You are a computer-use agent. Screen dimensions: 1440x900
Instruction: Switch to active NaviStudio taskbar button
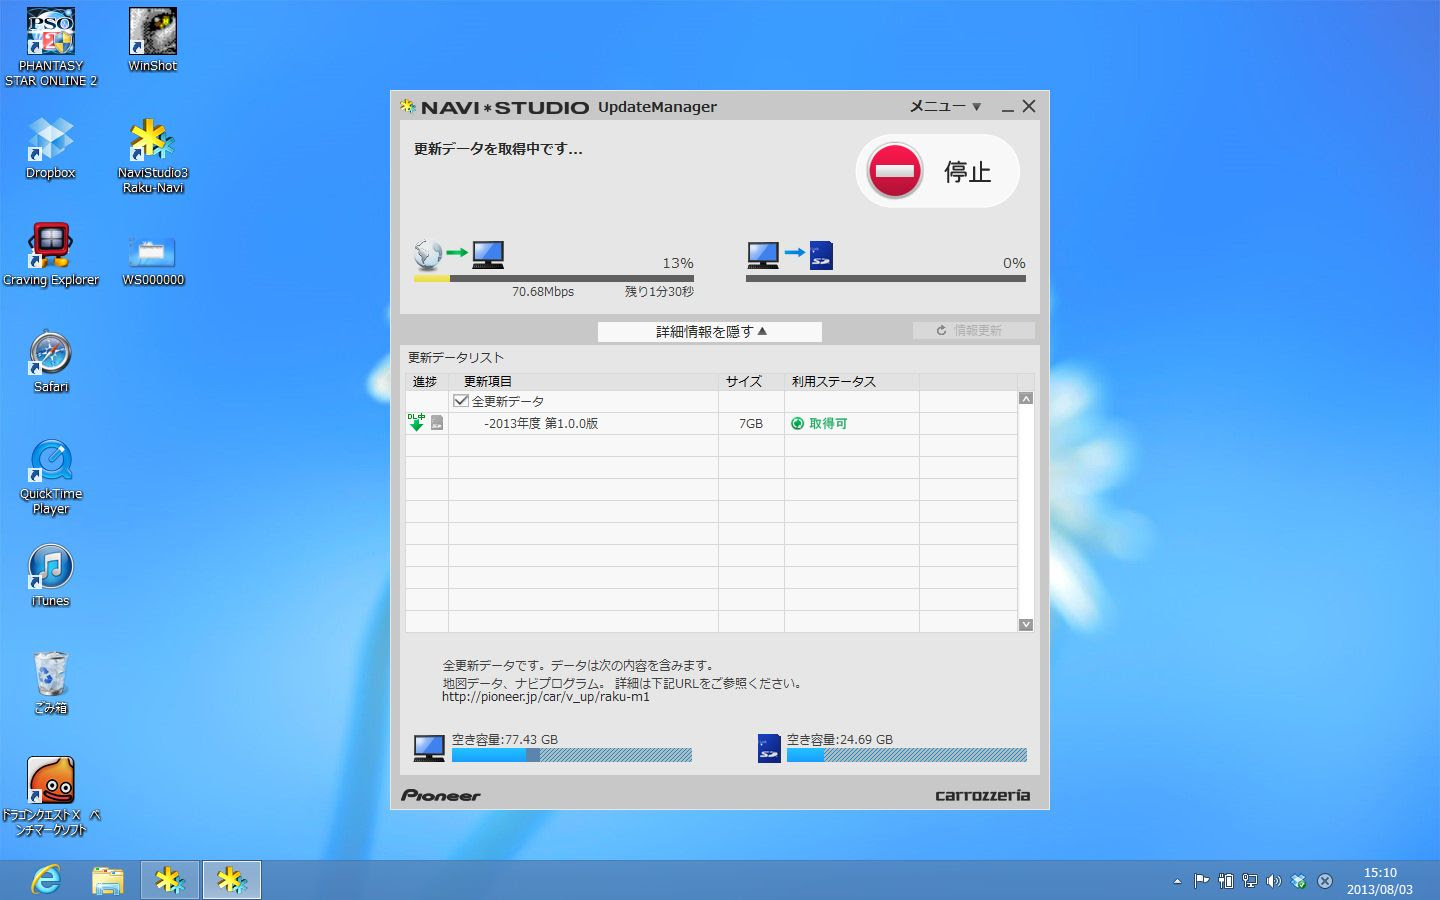tap(232, 880)
